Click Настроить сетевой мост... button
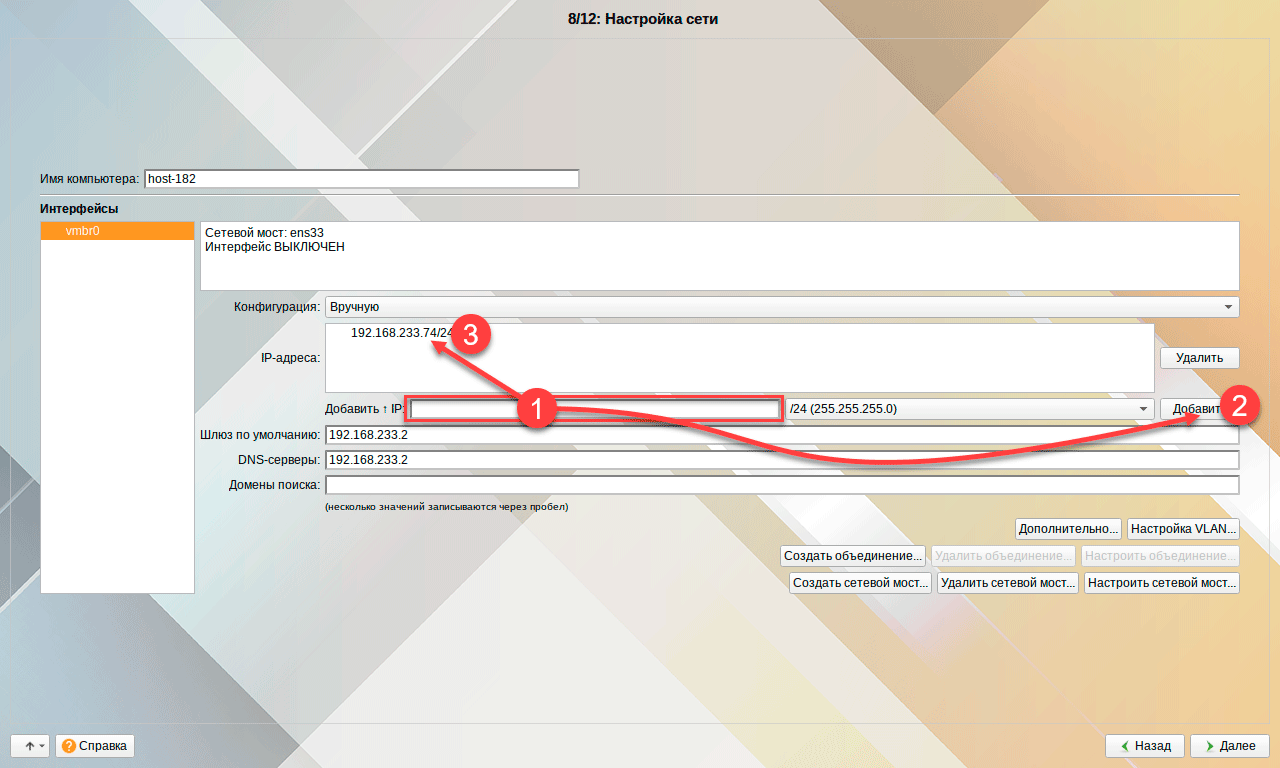 1162,583
